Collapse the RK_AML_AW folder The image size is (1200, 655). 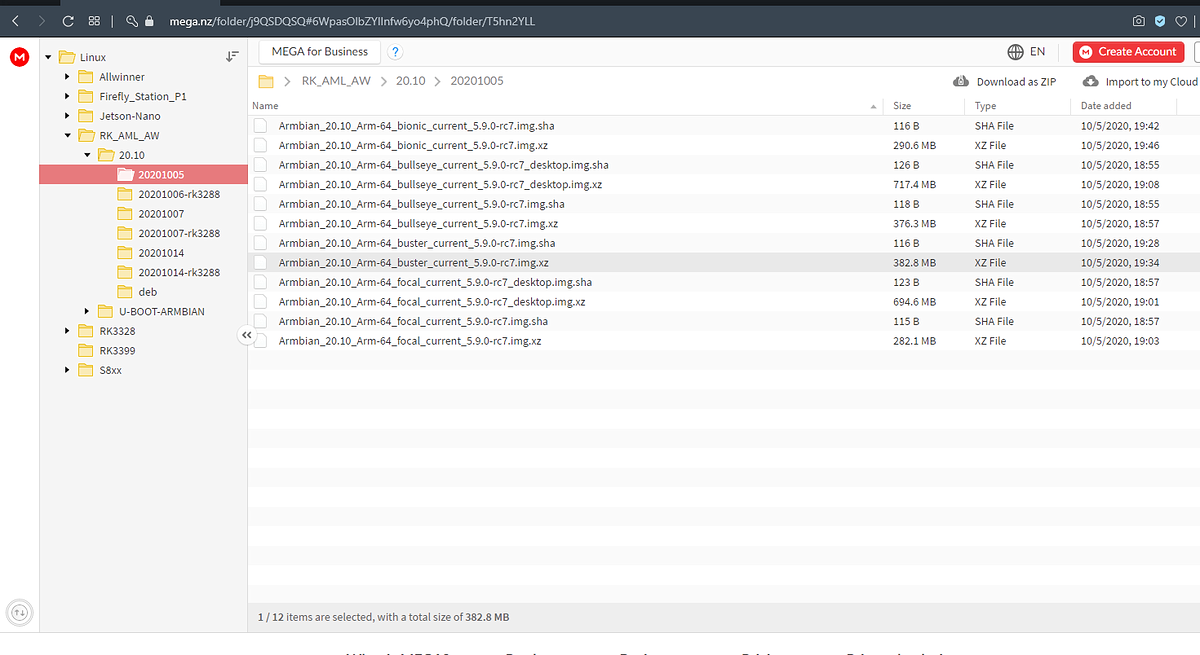tap(67, 135)
